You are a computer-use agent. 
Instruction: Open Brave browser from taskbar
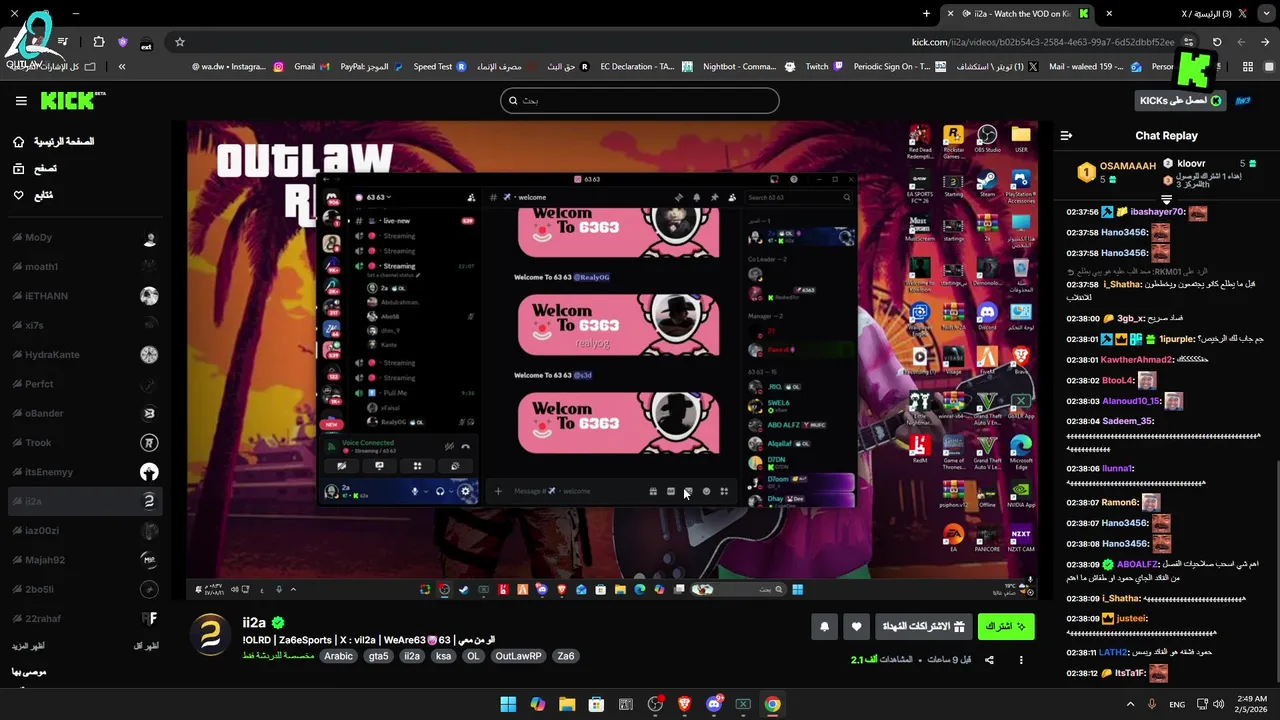684,704
